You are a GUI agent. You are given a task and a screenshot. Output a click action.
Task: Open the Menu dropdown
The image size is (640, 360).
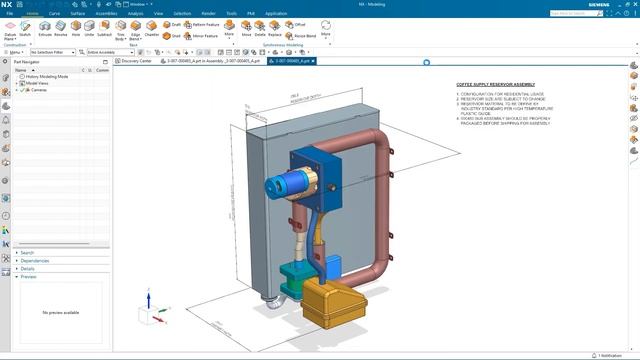[x=13, y=52]
